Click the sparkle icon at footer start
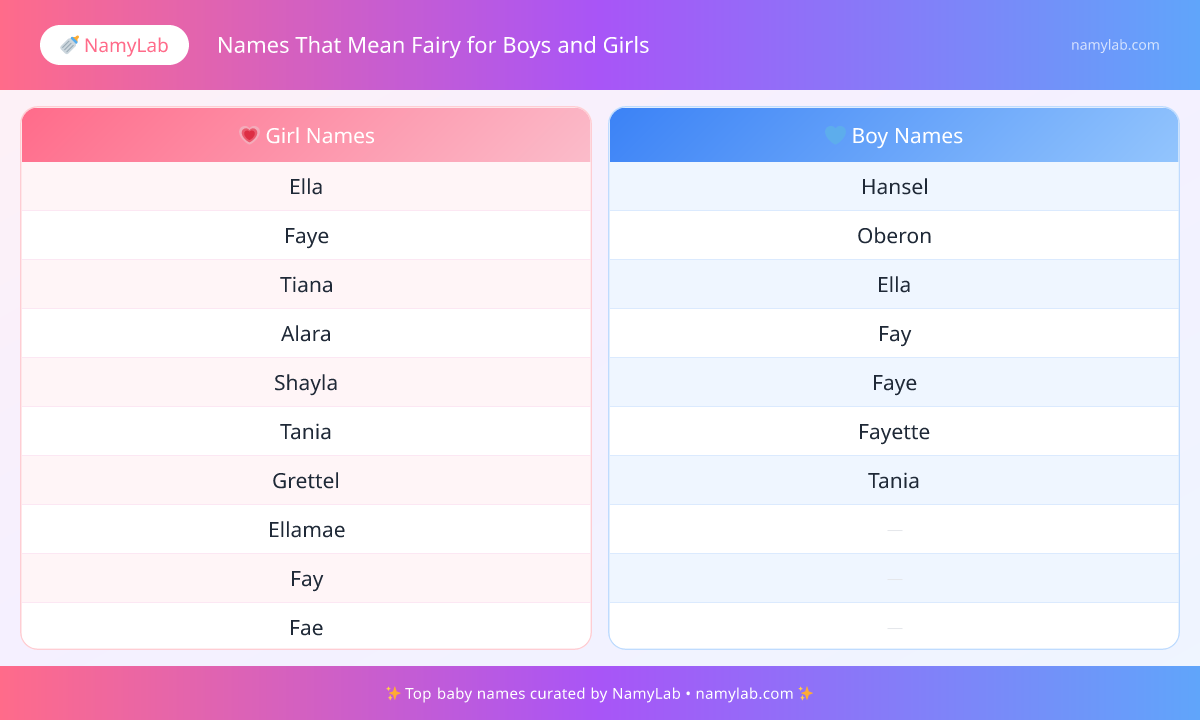Screen dimensions: 1200x720 (393, 693)
